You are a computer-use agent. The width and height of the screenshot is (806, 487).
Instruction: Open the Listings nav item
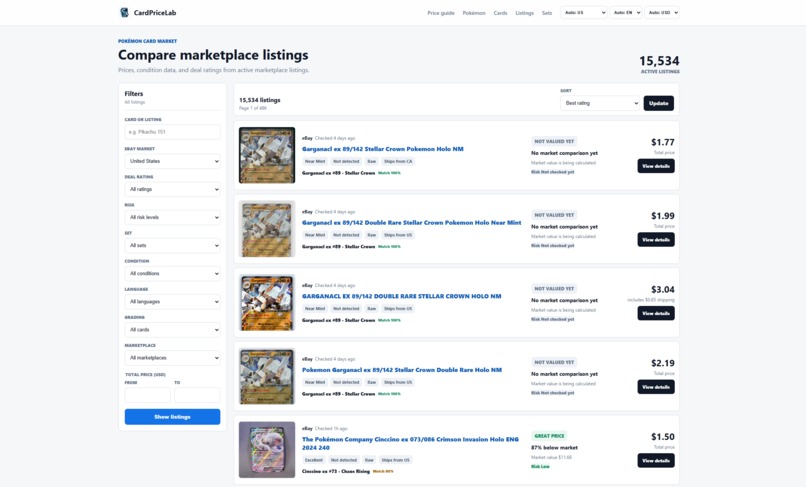524,13
